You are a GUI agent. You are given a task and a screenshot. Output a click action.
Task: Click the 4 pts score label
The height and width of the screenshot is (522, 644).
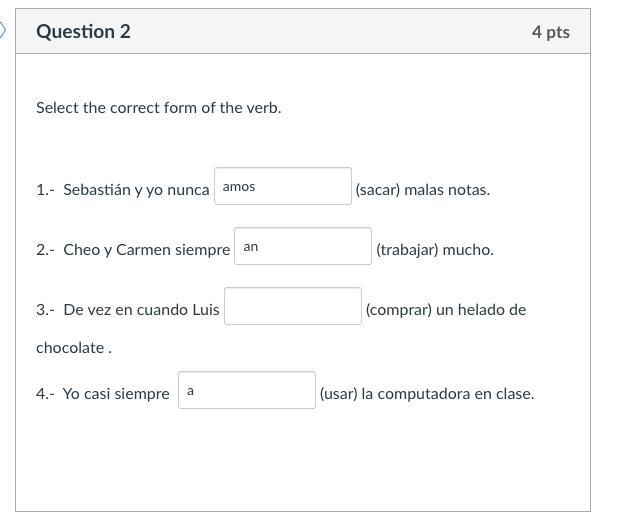click(550, 32)
